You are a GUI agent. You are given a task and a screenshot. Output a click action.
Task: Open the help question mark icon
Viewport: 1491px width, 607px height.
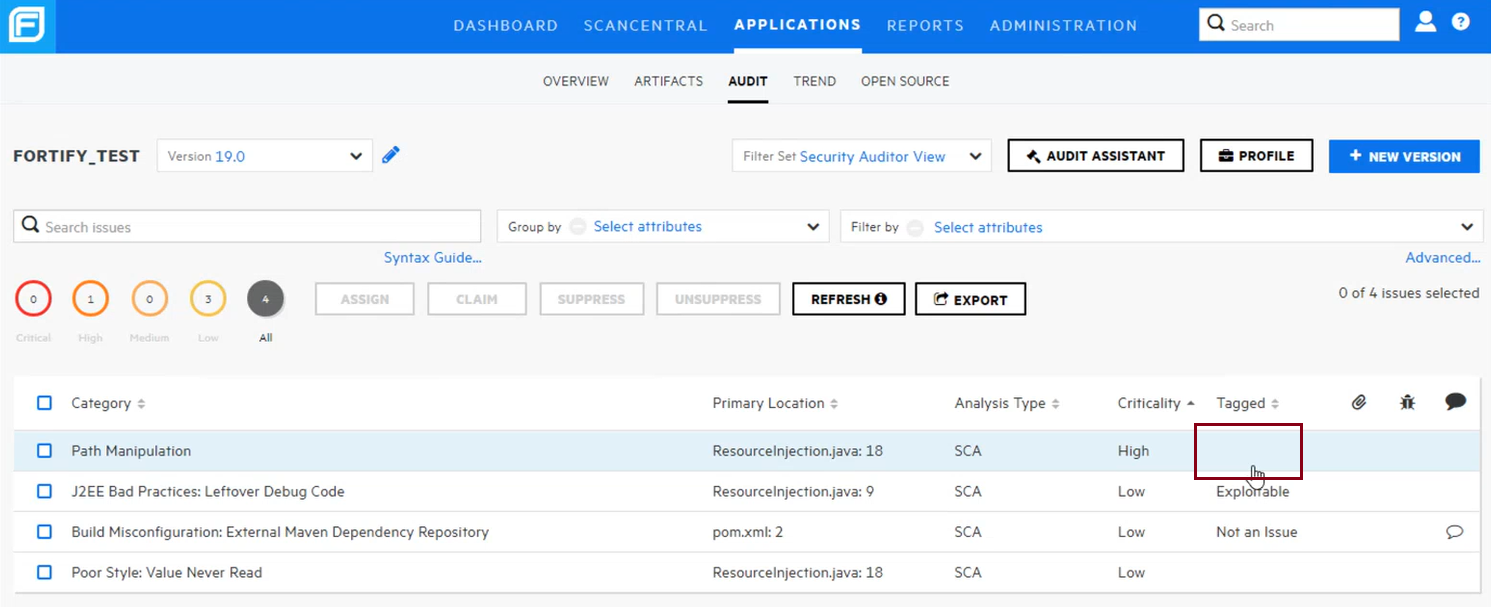click(1461, 22)
